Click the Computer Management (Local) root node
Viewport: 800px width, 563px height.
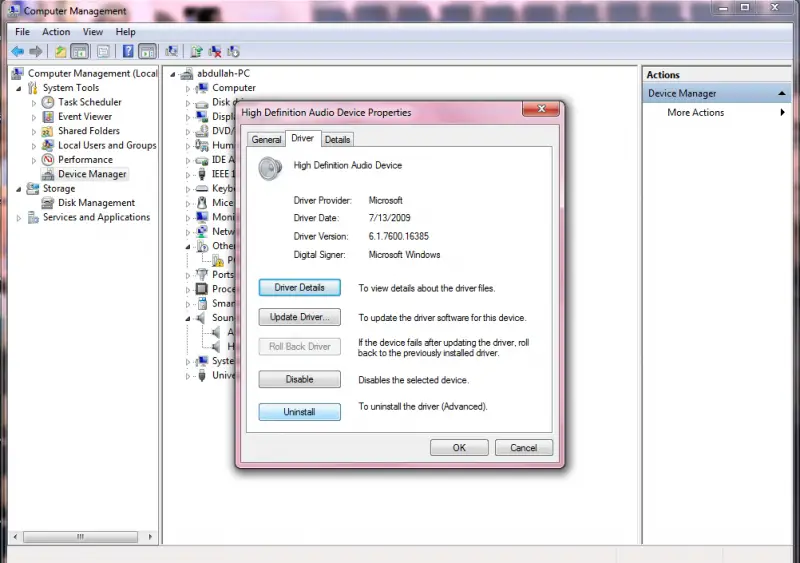click(92, 74)
